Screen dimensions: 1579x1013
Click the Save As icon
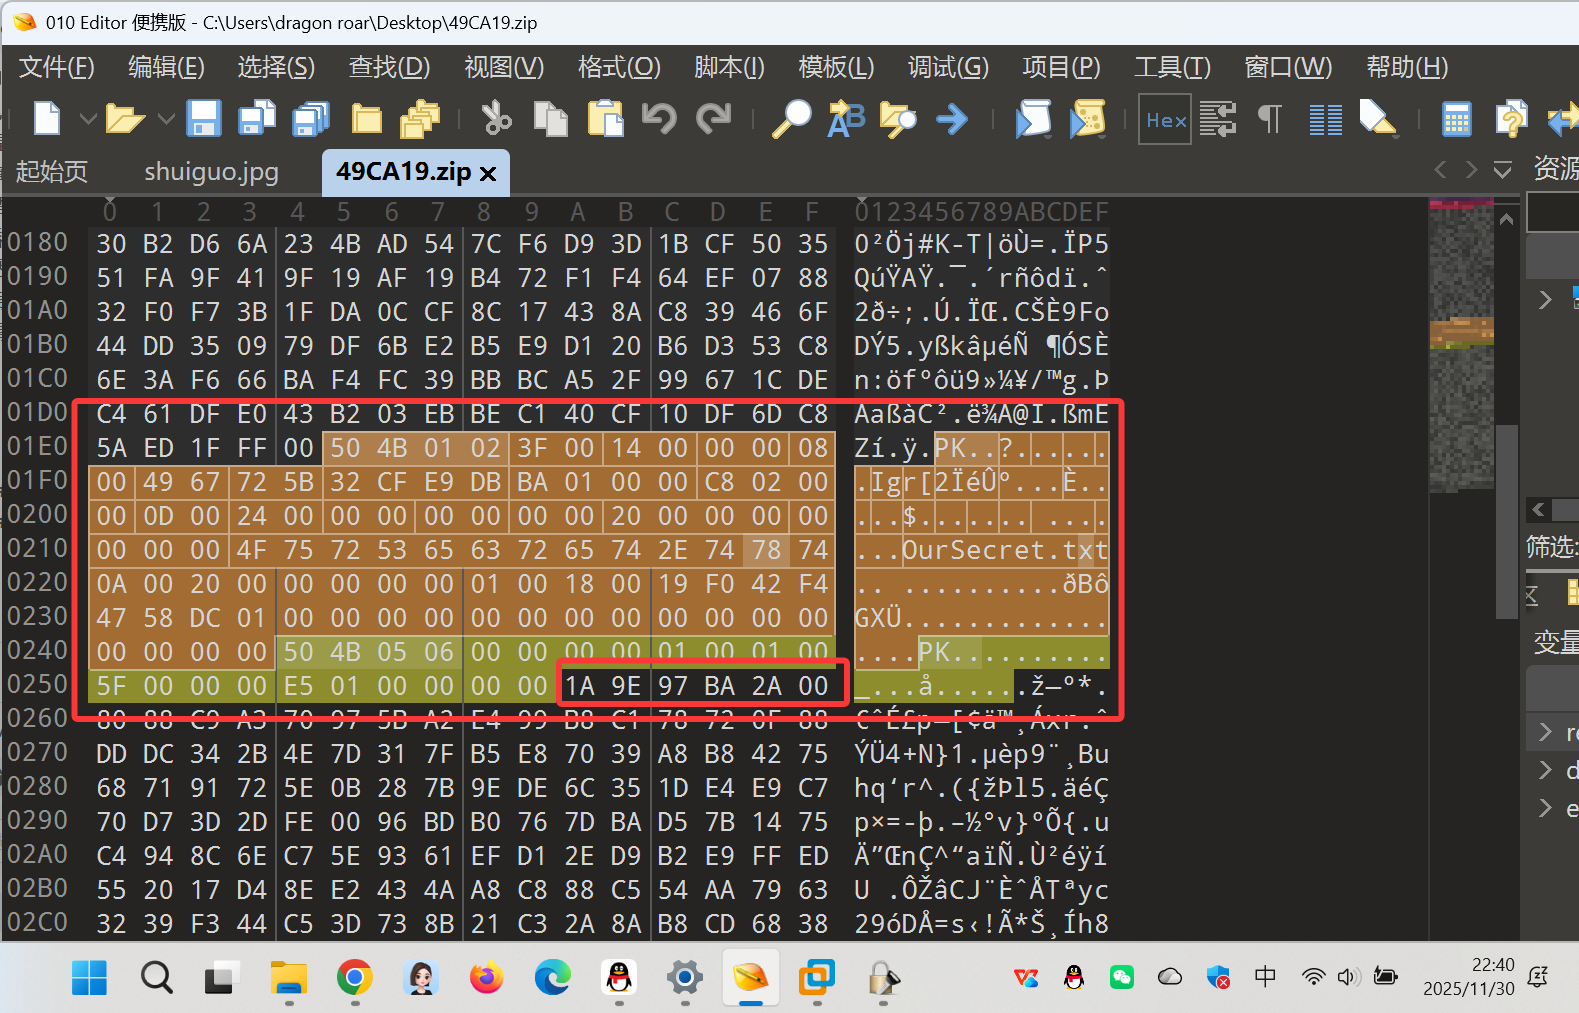[x=257, y=119]
